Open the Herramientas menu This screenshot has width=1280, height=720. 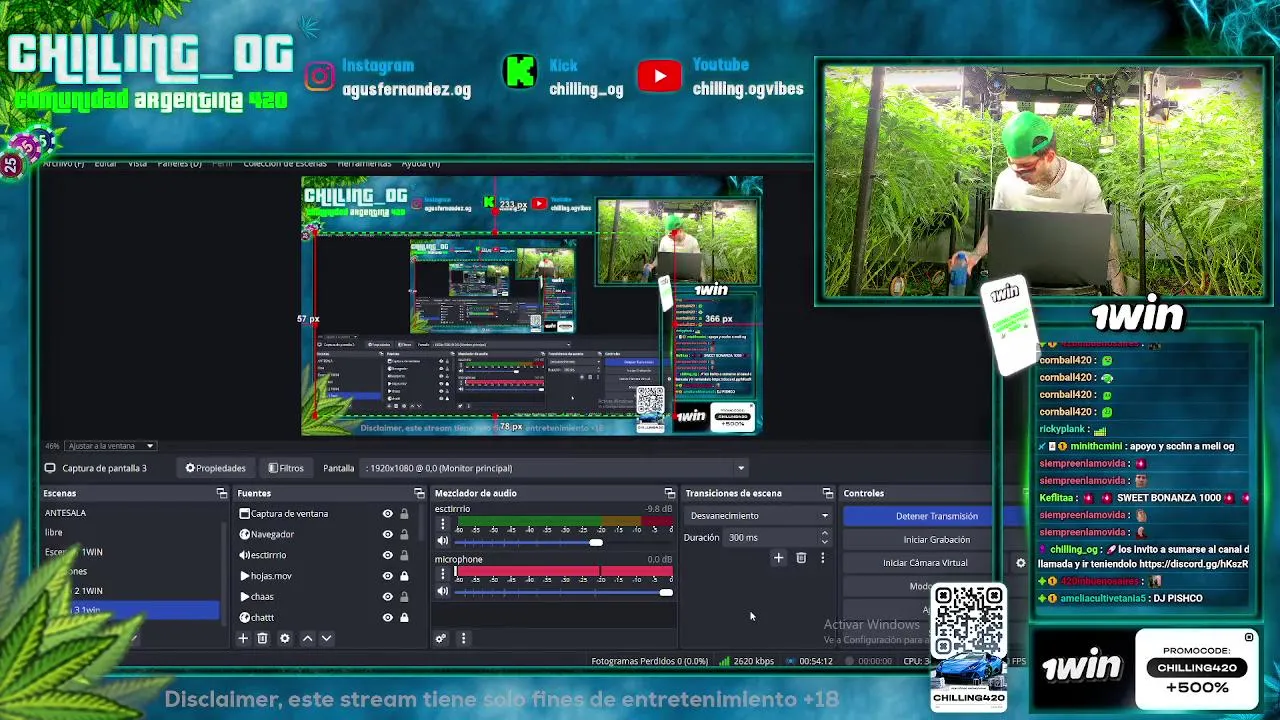point(364,163)
